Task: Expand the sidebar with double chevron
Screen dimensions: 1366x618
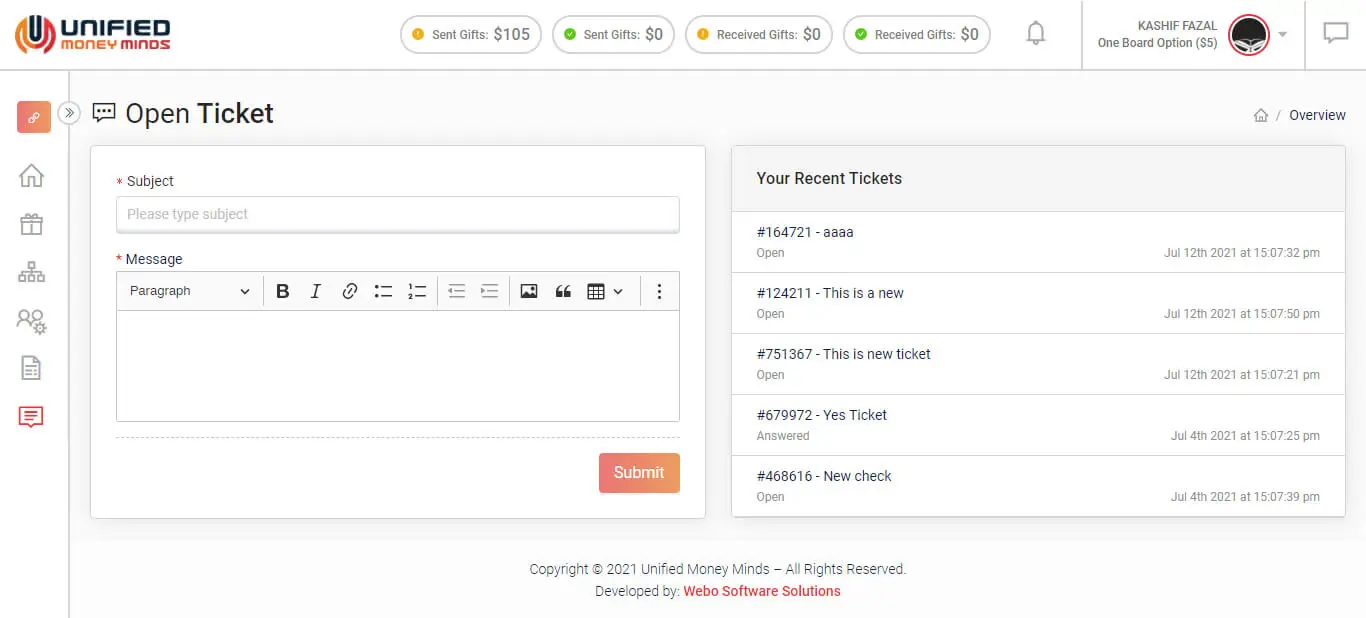Action: click(x=69, y=113)
